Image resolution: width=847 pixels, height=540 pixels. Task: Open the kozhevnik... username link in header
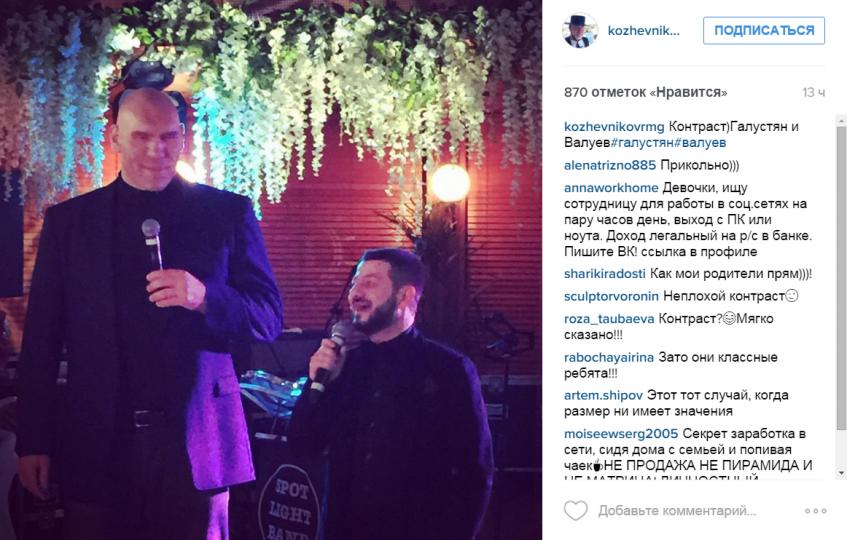(x=643, y=31)
